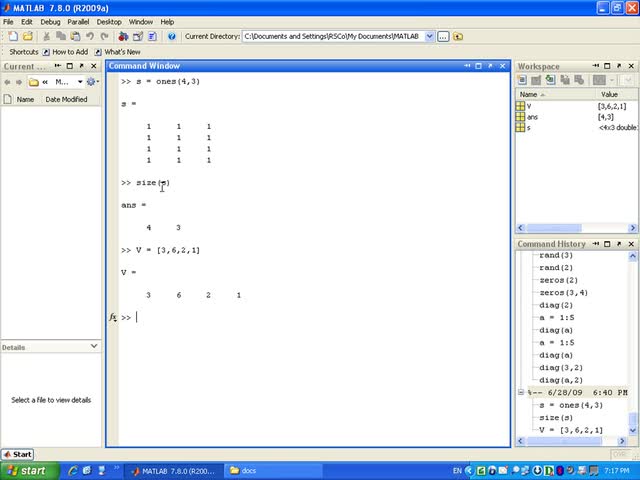
Task: Click the Redo arrow toolbar icon
Action: 104,36
